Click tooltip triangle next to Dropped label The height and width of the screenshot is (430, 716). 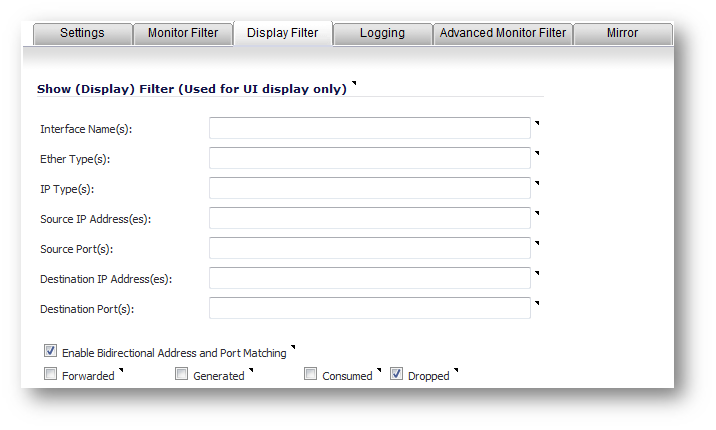click(x=456, y=370)
